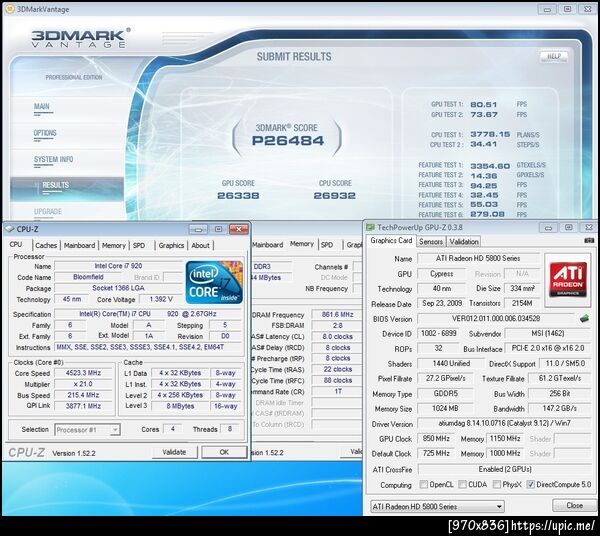Click the 3DMark score P26484
The image size is (600, 536).
[x=287, y=140]
